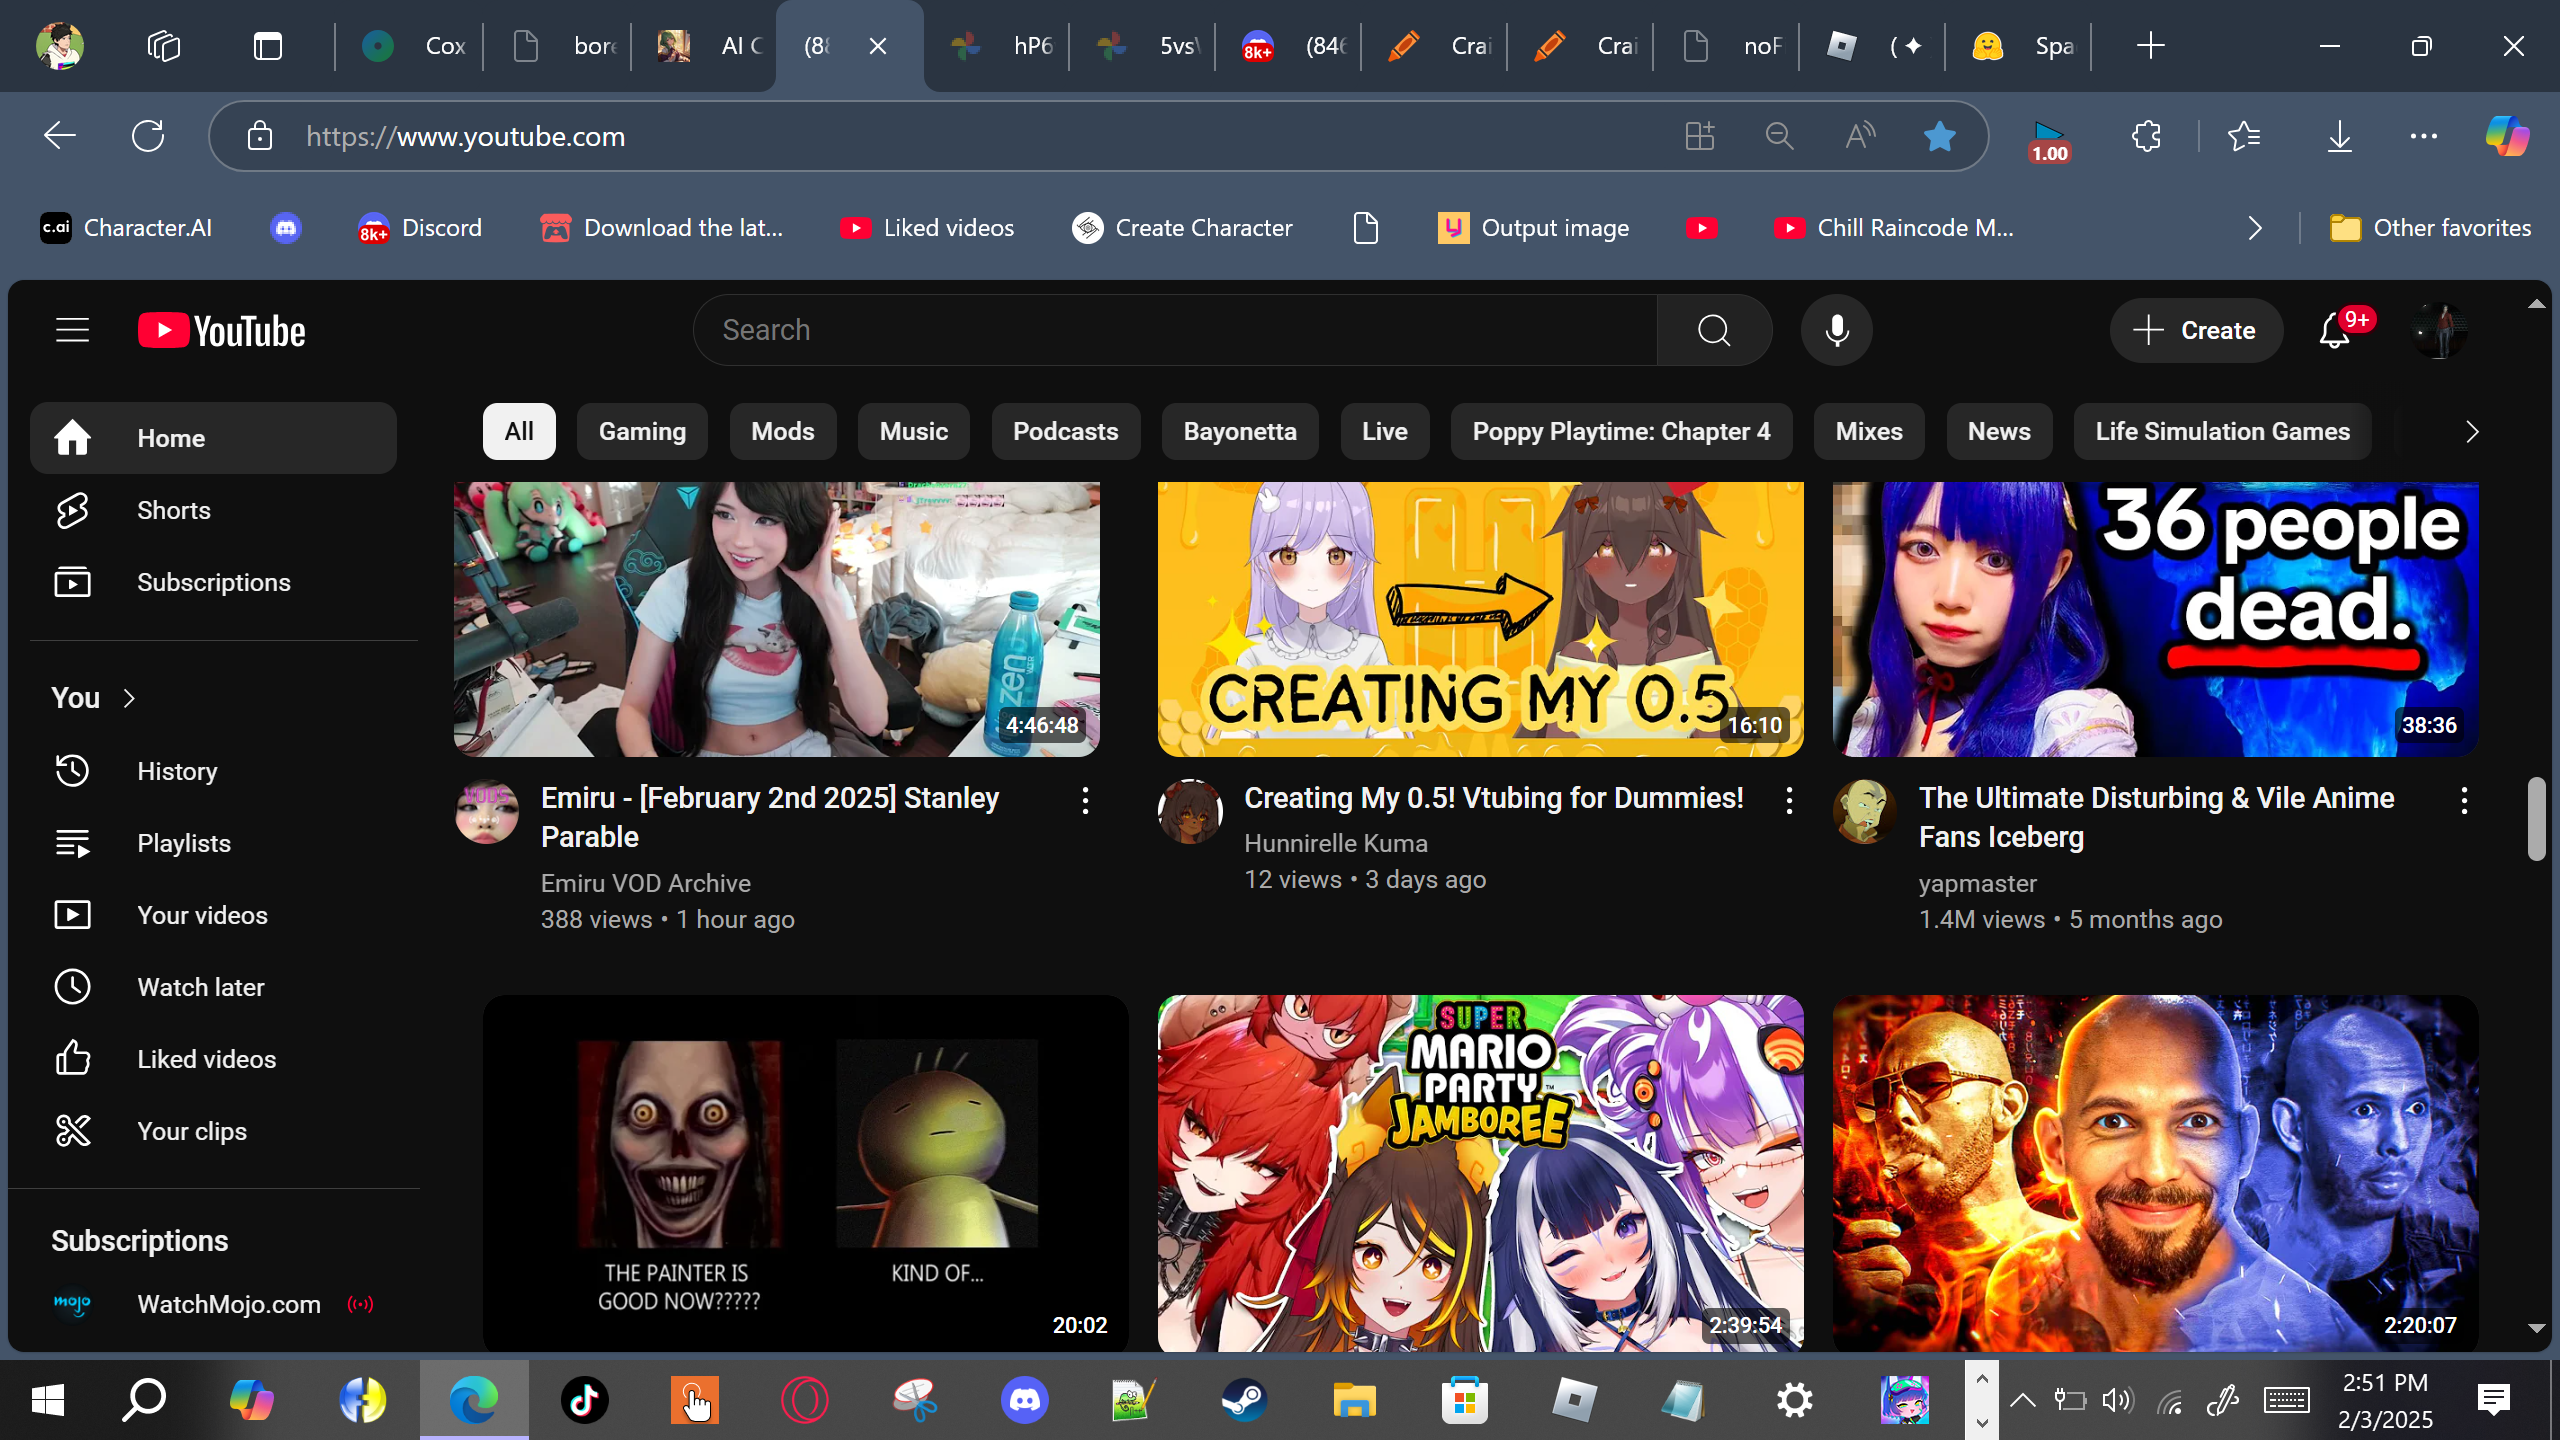Image resolution: width=2560 pixels, height=1440 pixels.
Task: Open the browser zoom out indicator
Action: pos(1779,136)
